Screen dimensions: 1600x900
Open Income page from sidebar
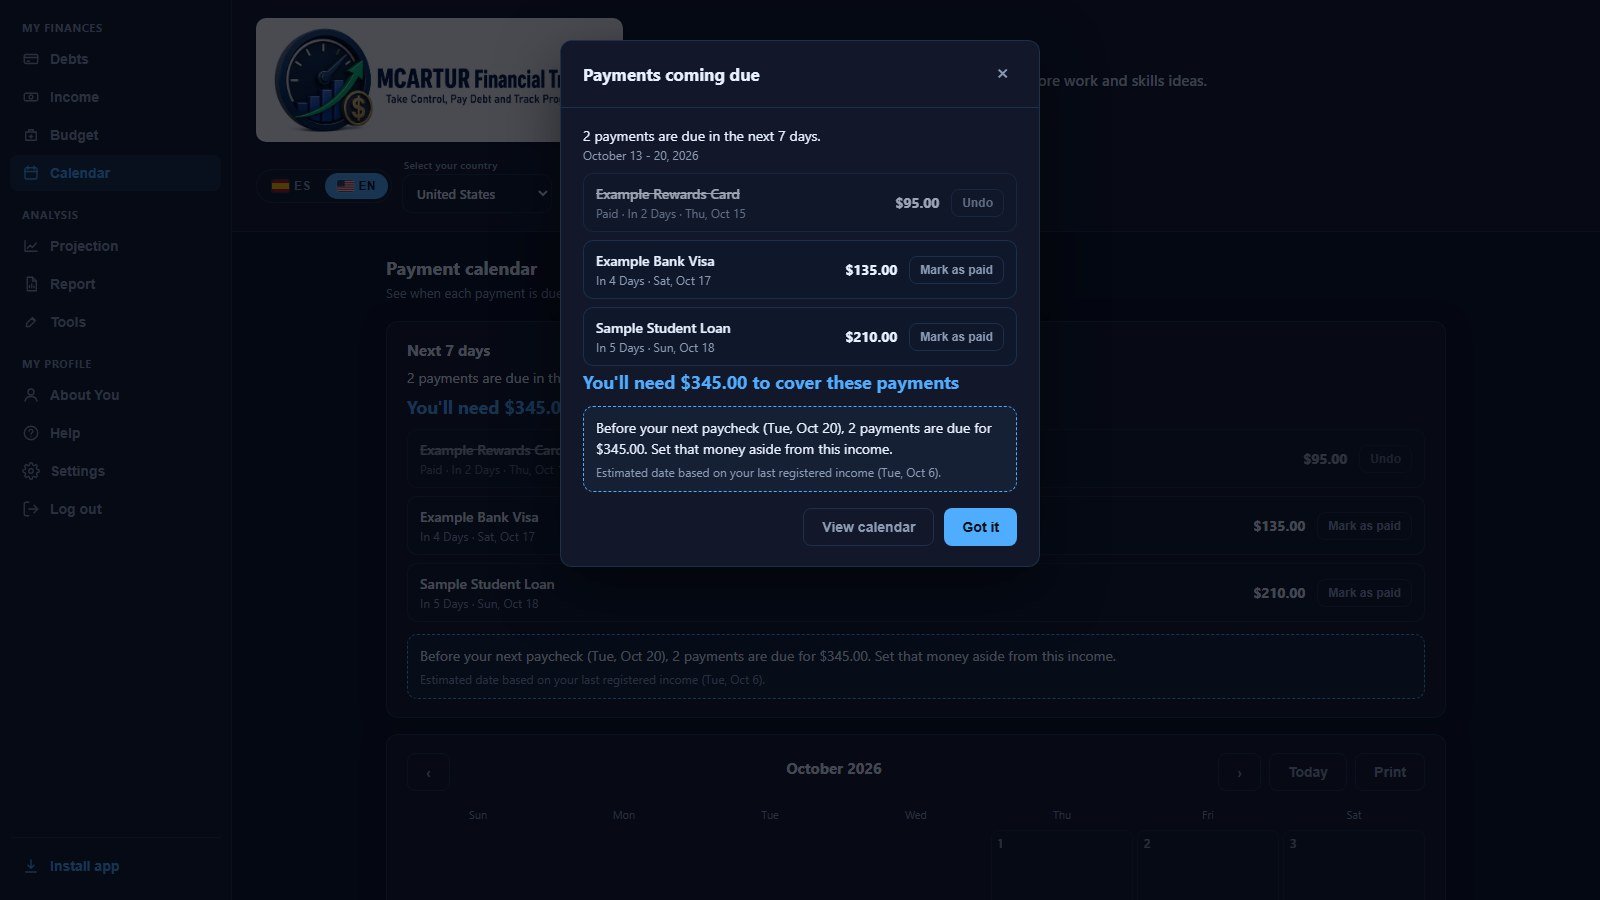click(x=115, y=97)
